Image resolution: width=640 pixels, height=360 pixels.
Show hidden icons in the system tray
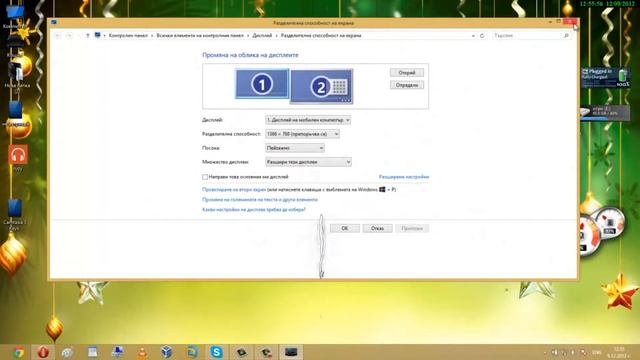[x=545, y=353]
